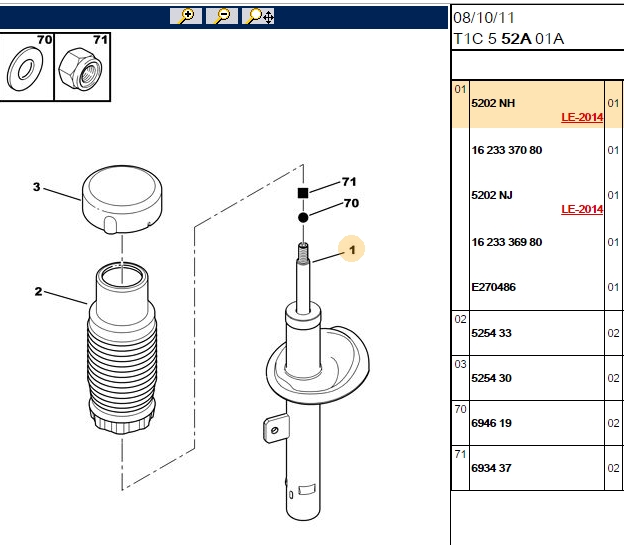Open the nut thumbnail labeled 71
Image resolution: width=624 pixels, height=545 pixels.
(x=82, y=67)
